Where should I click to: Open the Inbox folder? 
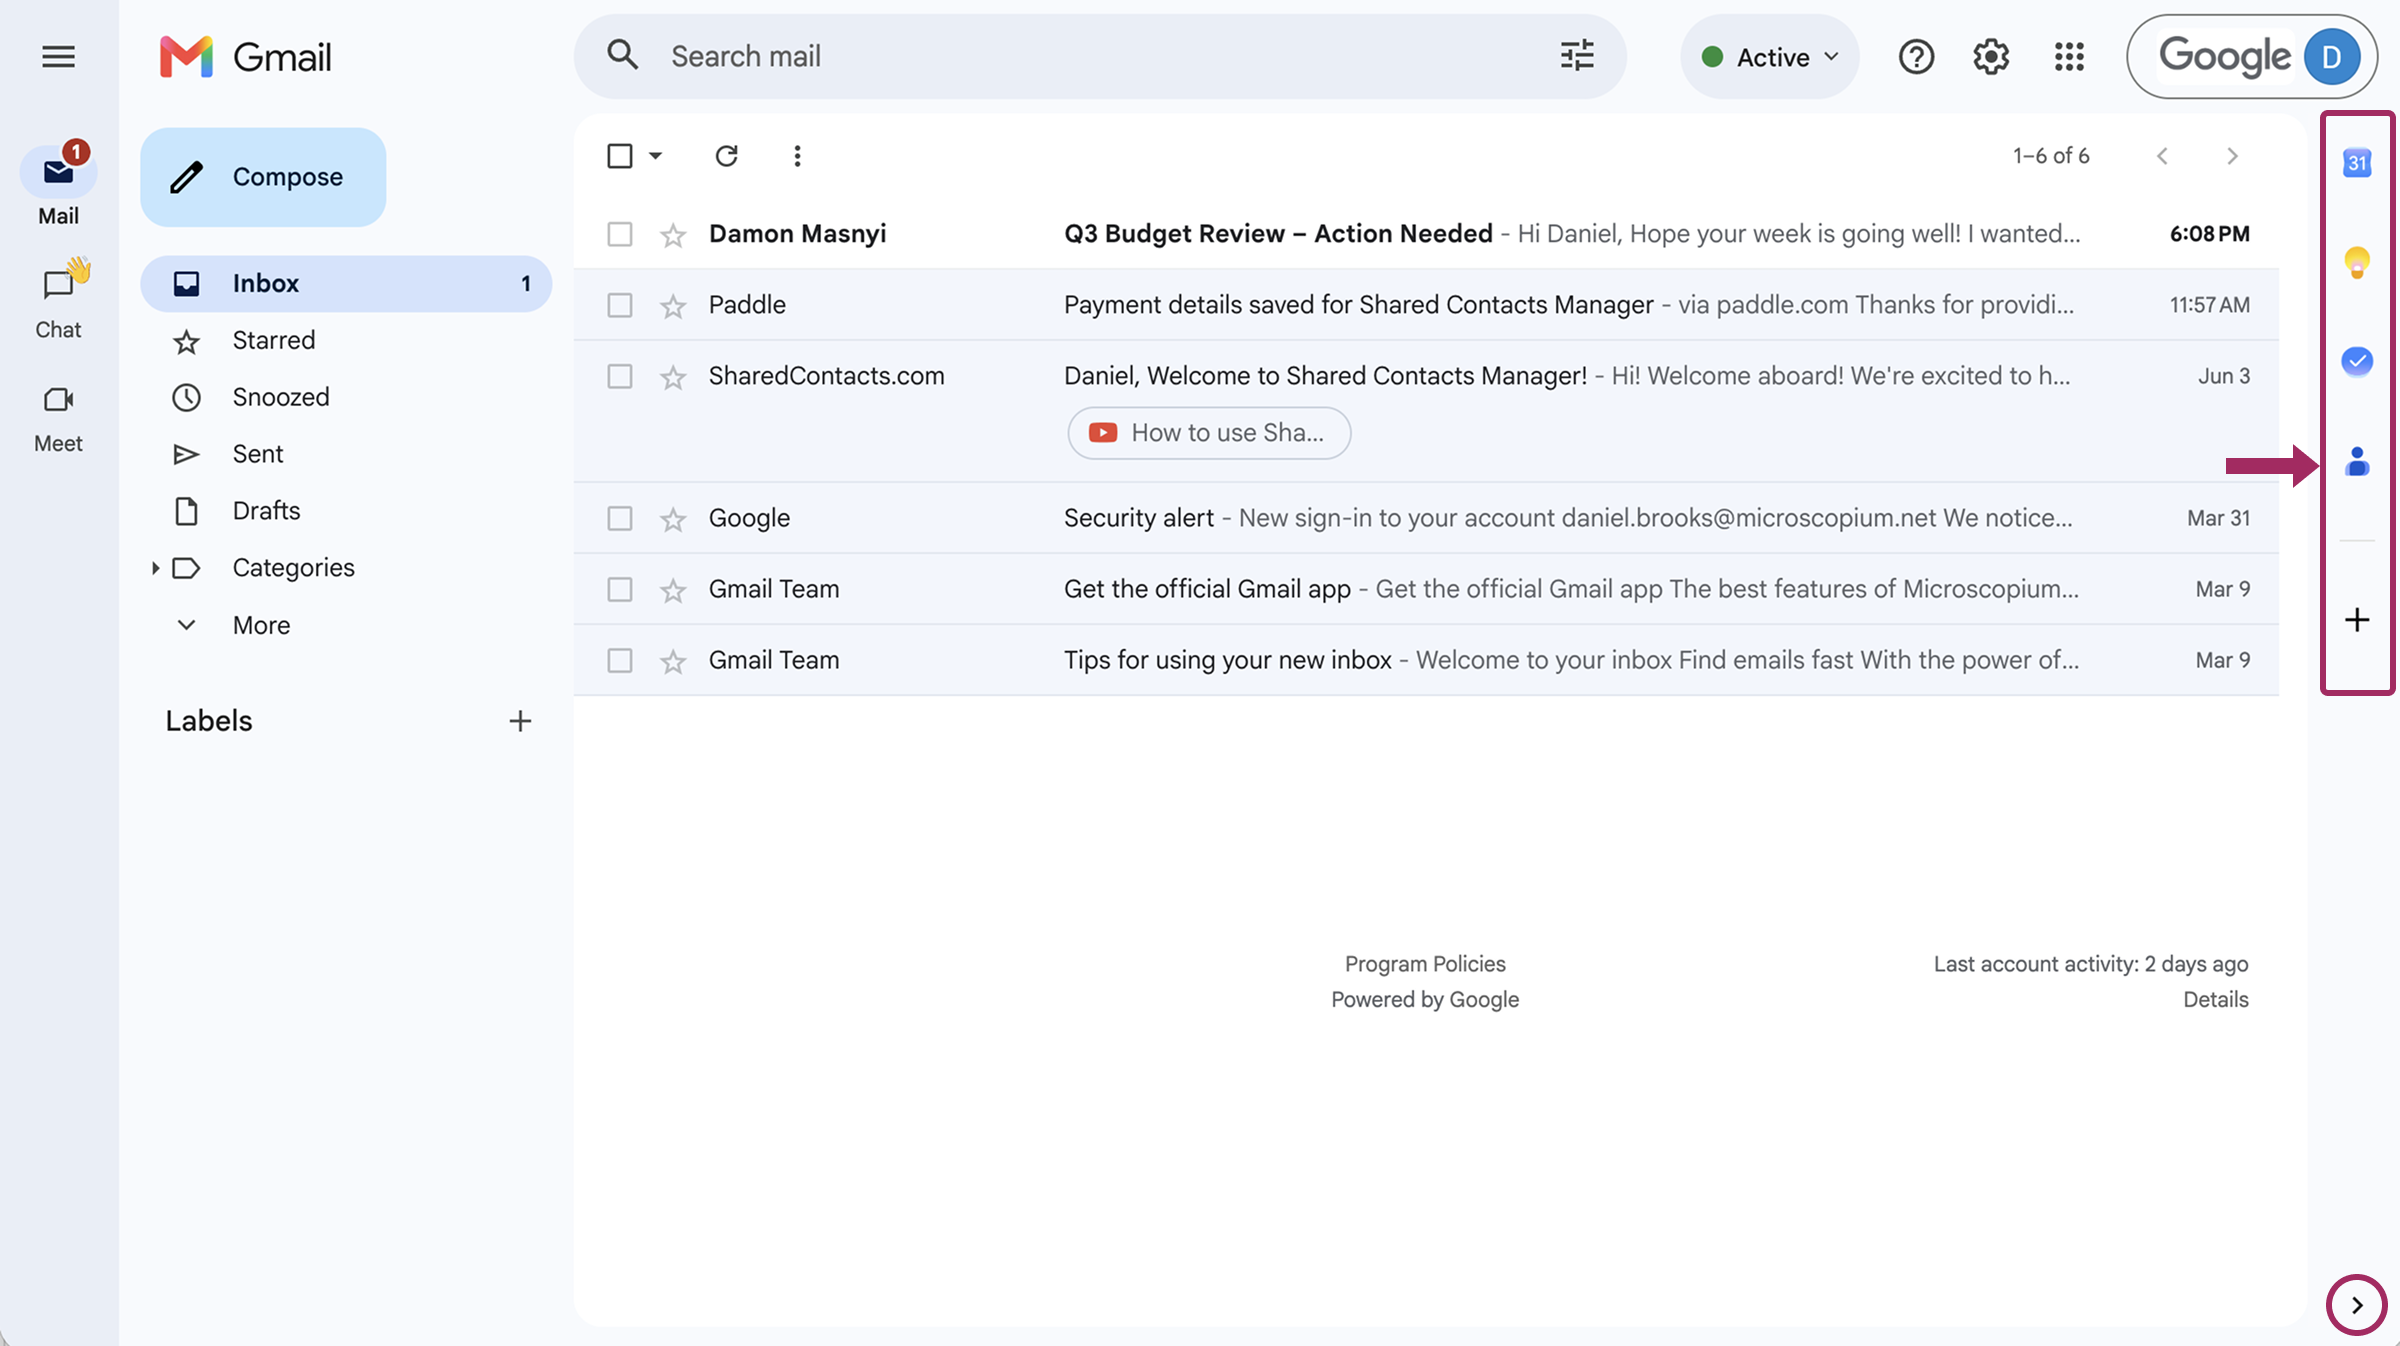346,284
